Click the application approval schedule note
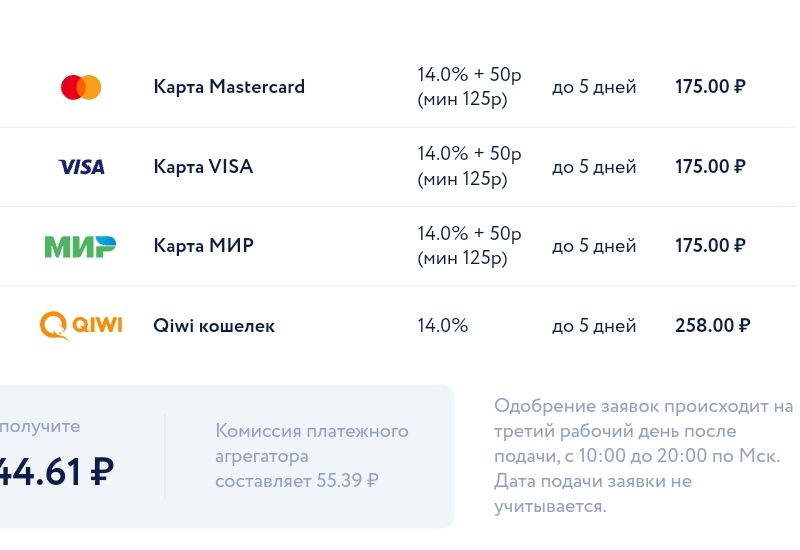800x550 pixels. click(643, 456)
